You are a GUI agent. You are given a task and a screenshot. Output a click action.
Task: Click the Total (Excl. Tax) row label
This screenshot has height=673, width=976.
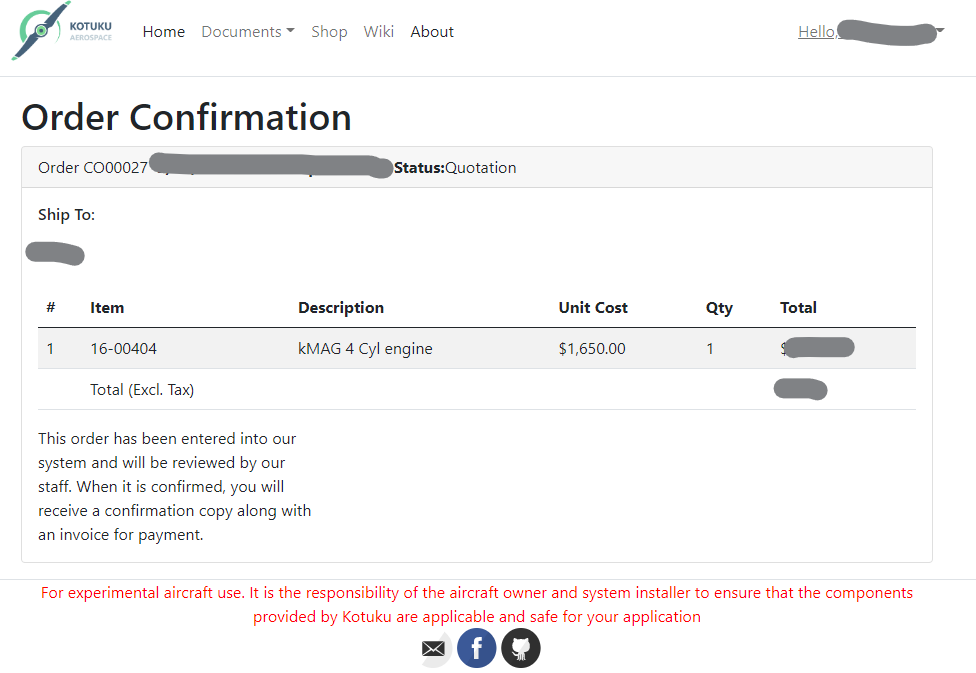[x=142, y=390]
